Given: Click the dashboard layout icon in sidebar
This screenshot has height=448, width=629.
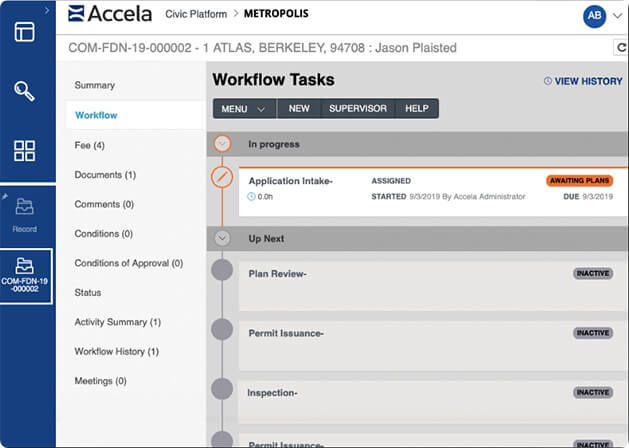Looking at the screenshot, I should 25,31.
